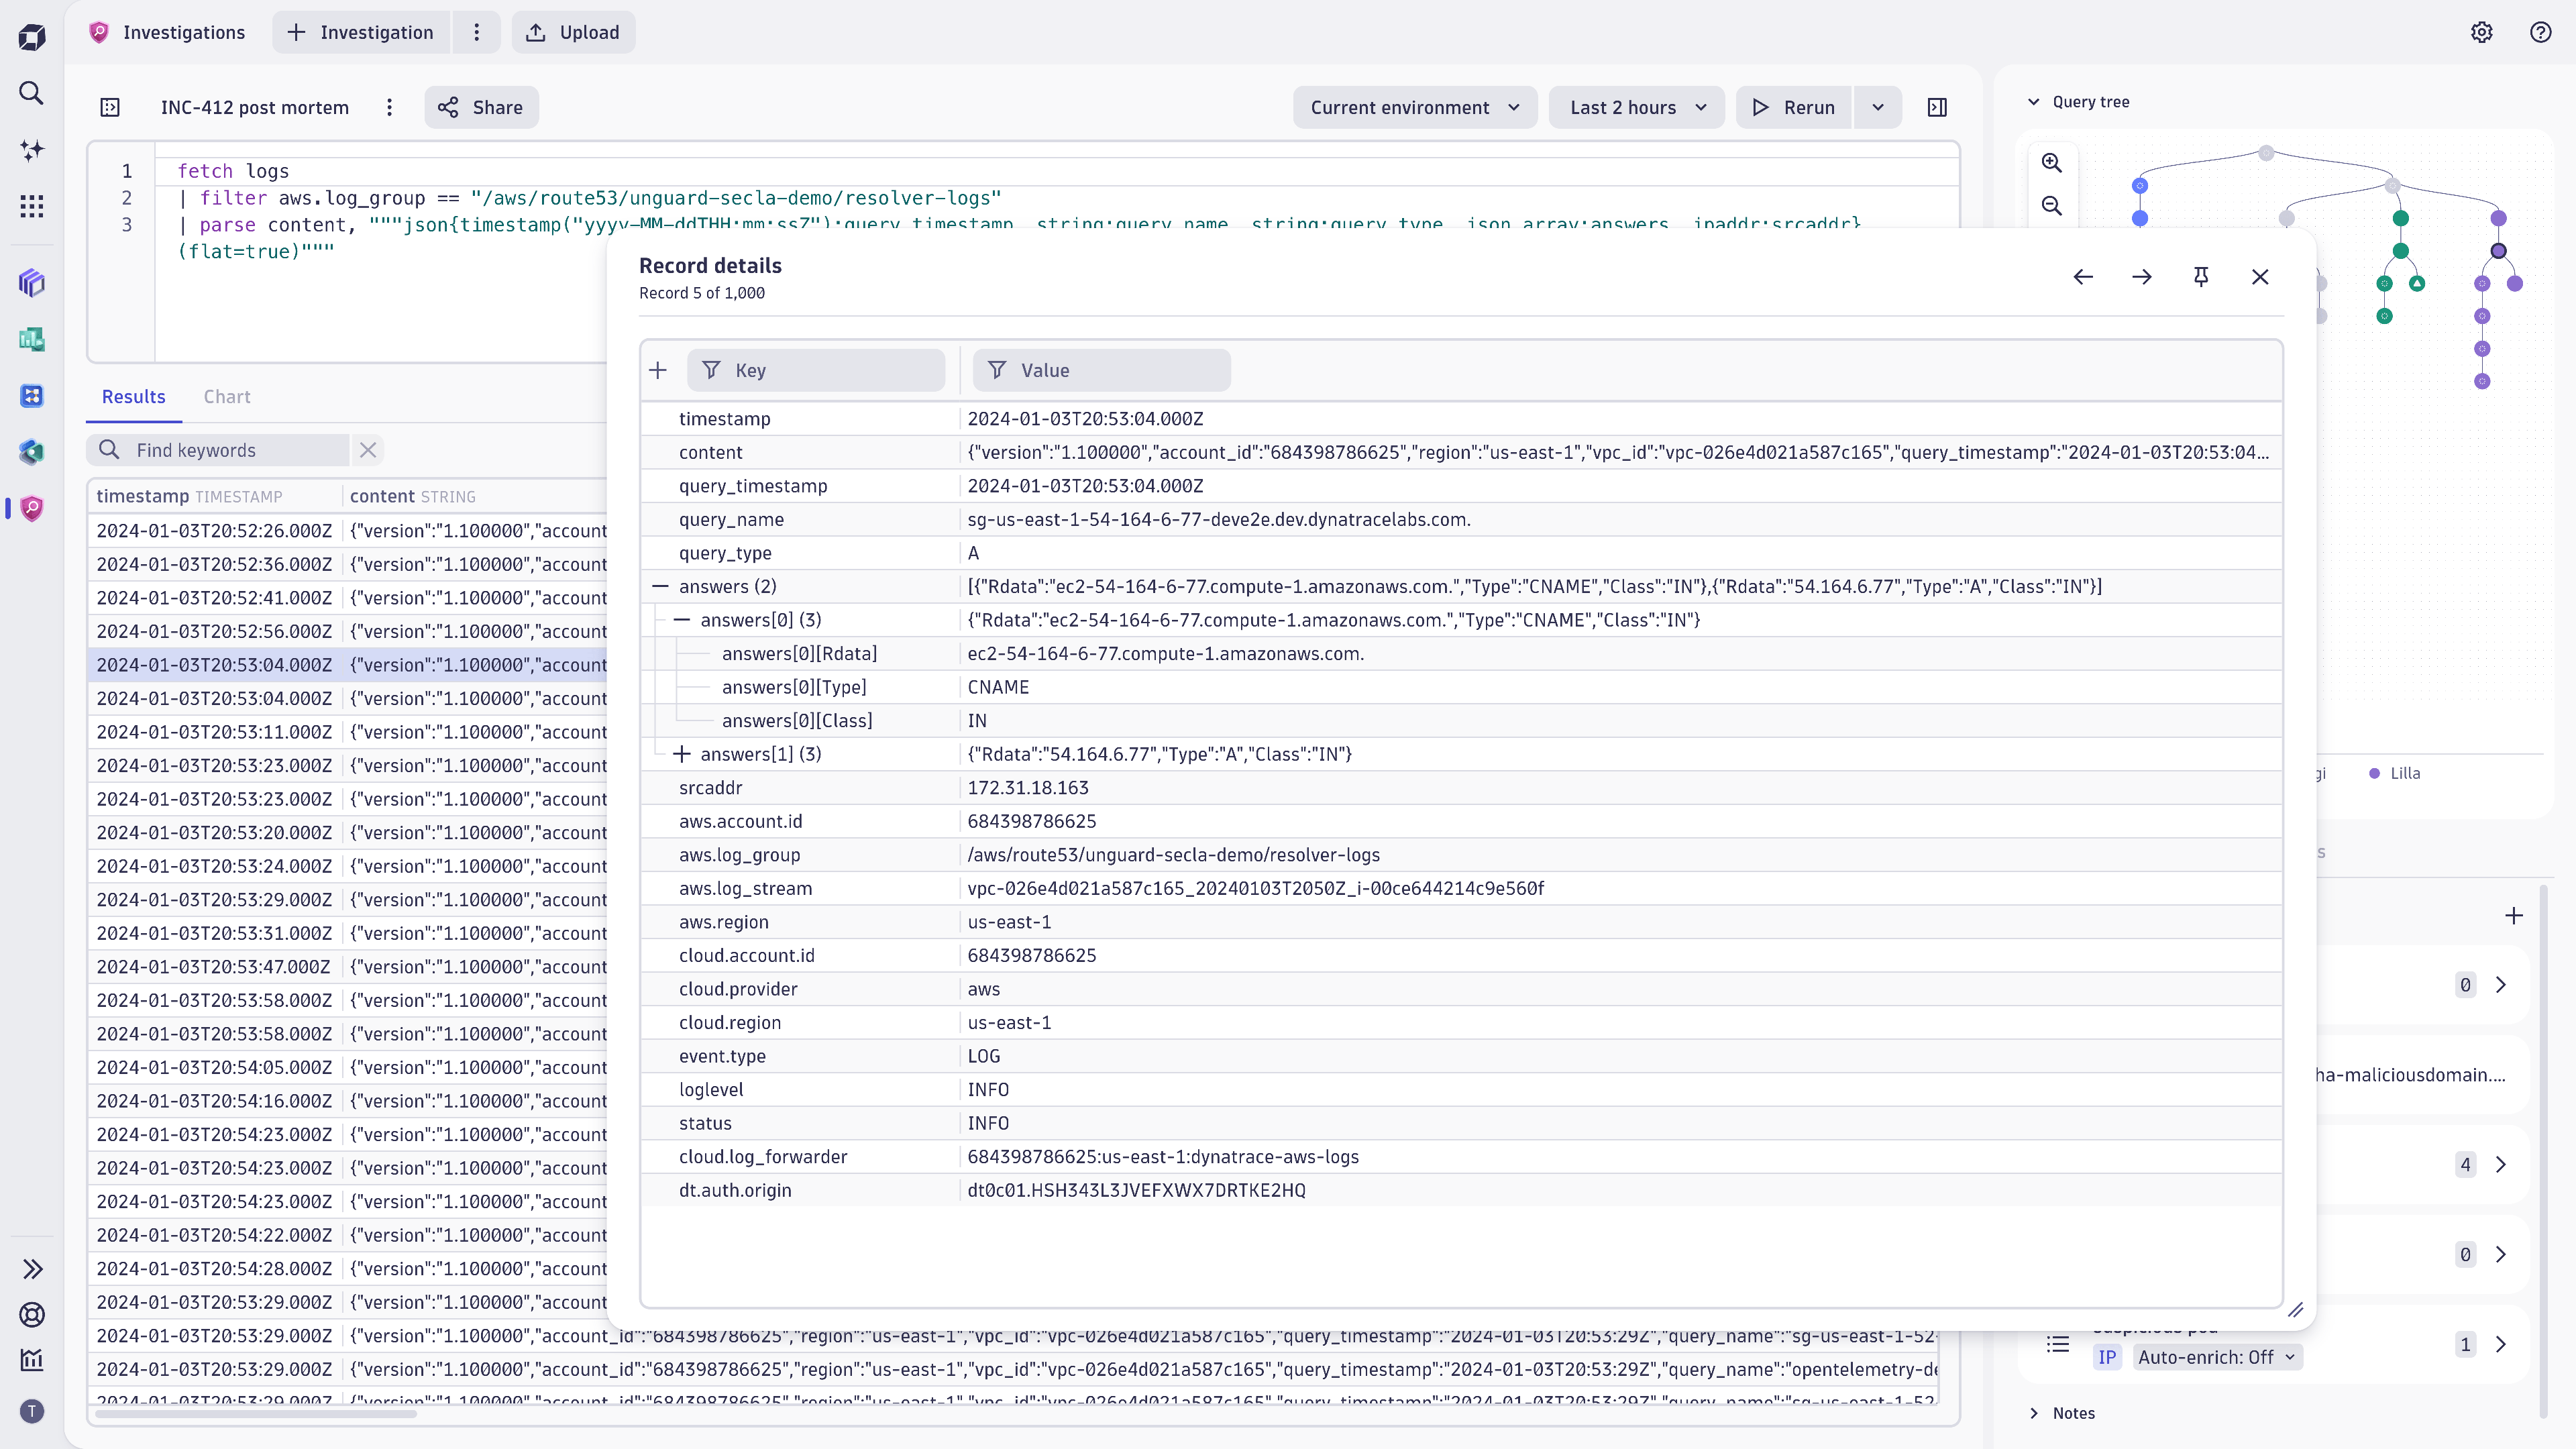The image size is (2576, 1449).
Task: Expand the answers[1] (3) row
Action: pyautogui.click(x=682, y=754)
